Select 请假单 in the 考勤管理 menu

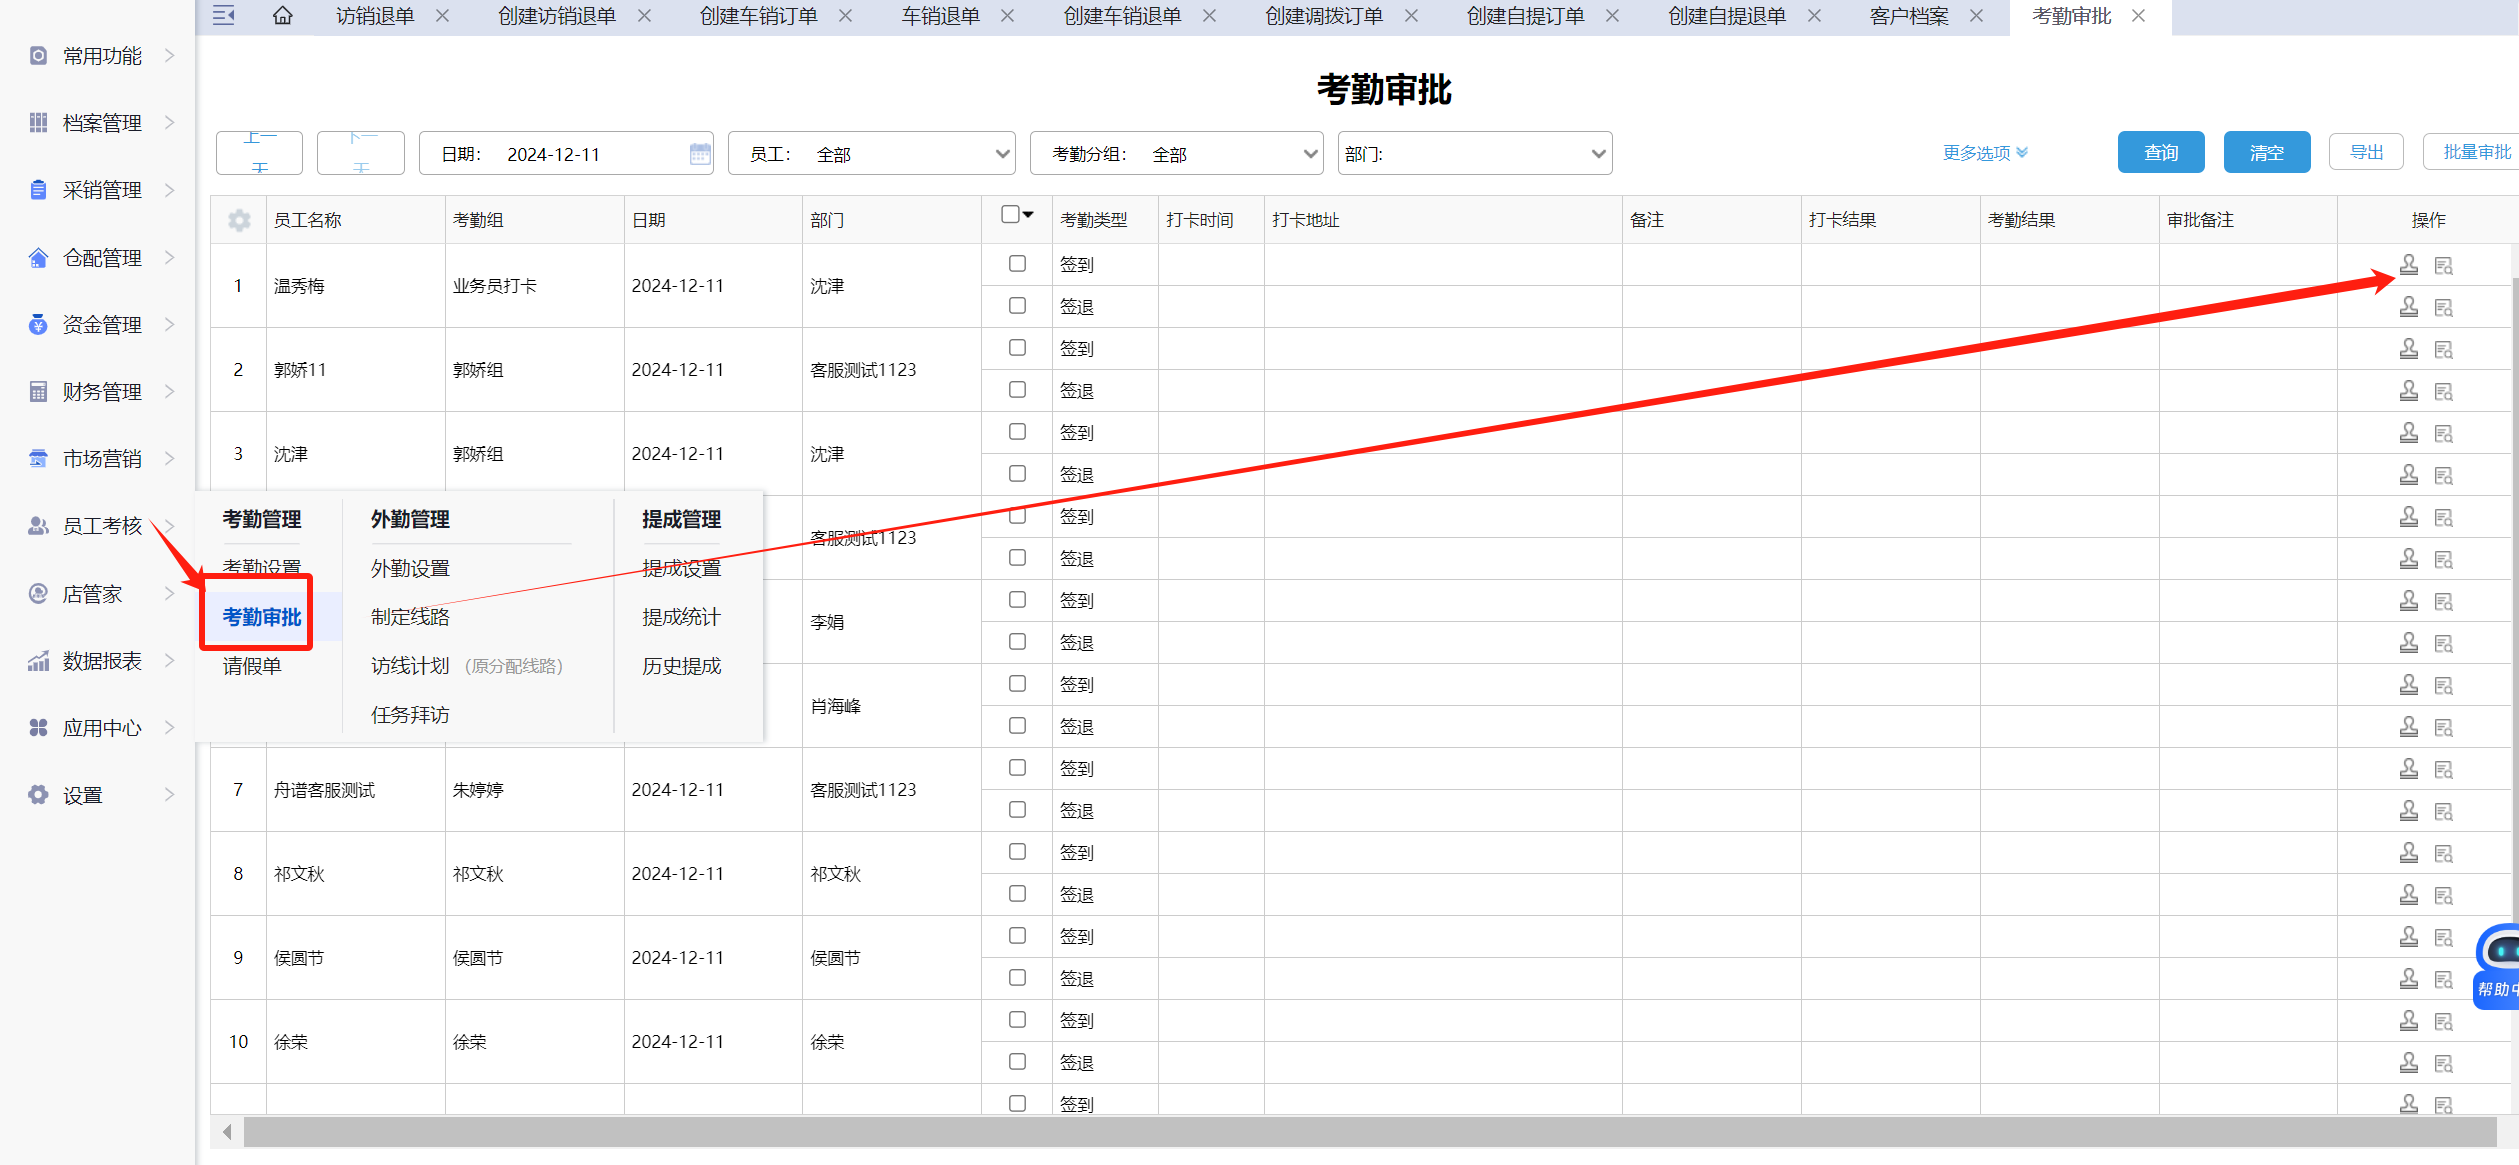click(252, 666)
